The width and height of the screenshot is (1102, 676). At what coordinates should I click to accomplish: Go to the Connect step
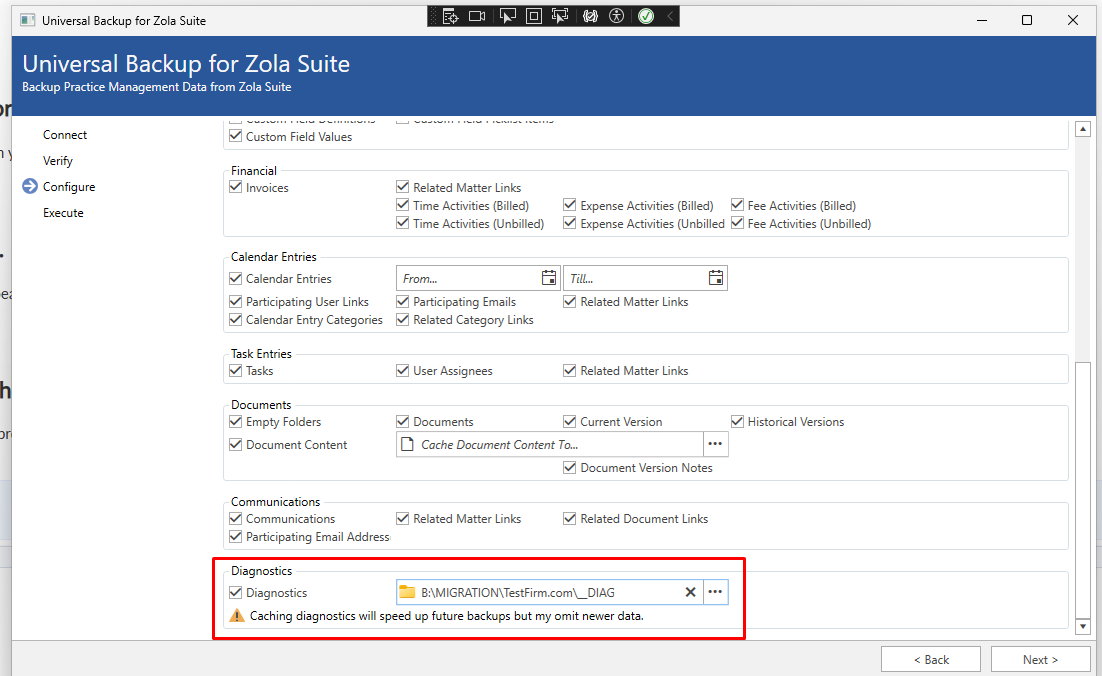click(65, 135)
